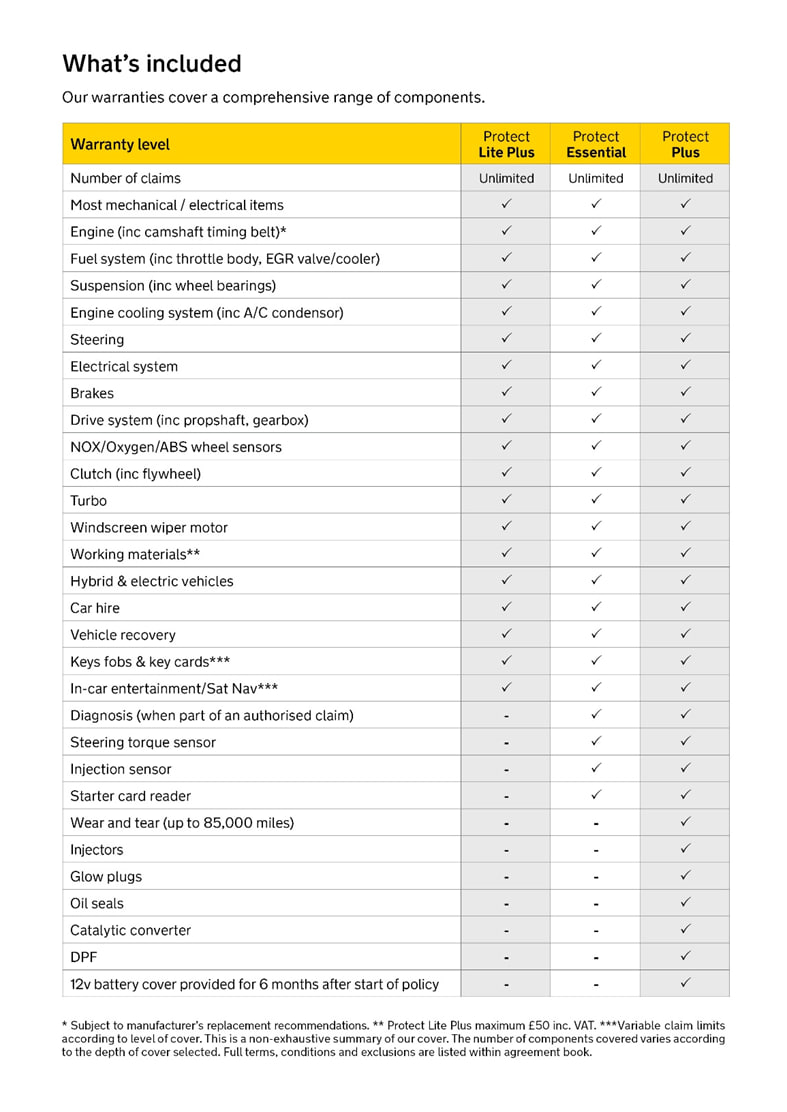Click the What's included heading
Image resolution: width=787 pixels, height=1112 pixels.
(x=152, y=64)
